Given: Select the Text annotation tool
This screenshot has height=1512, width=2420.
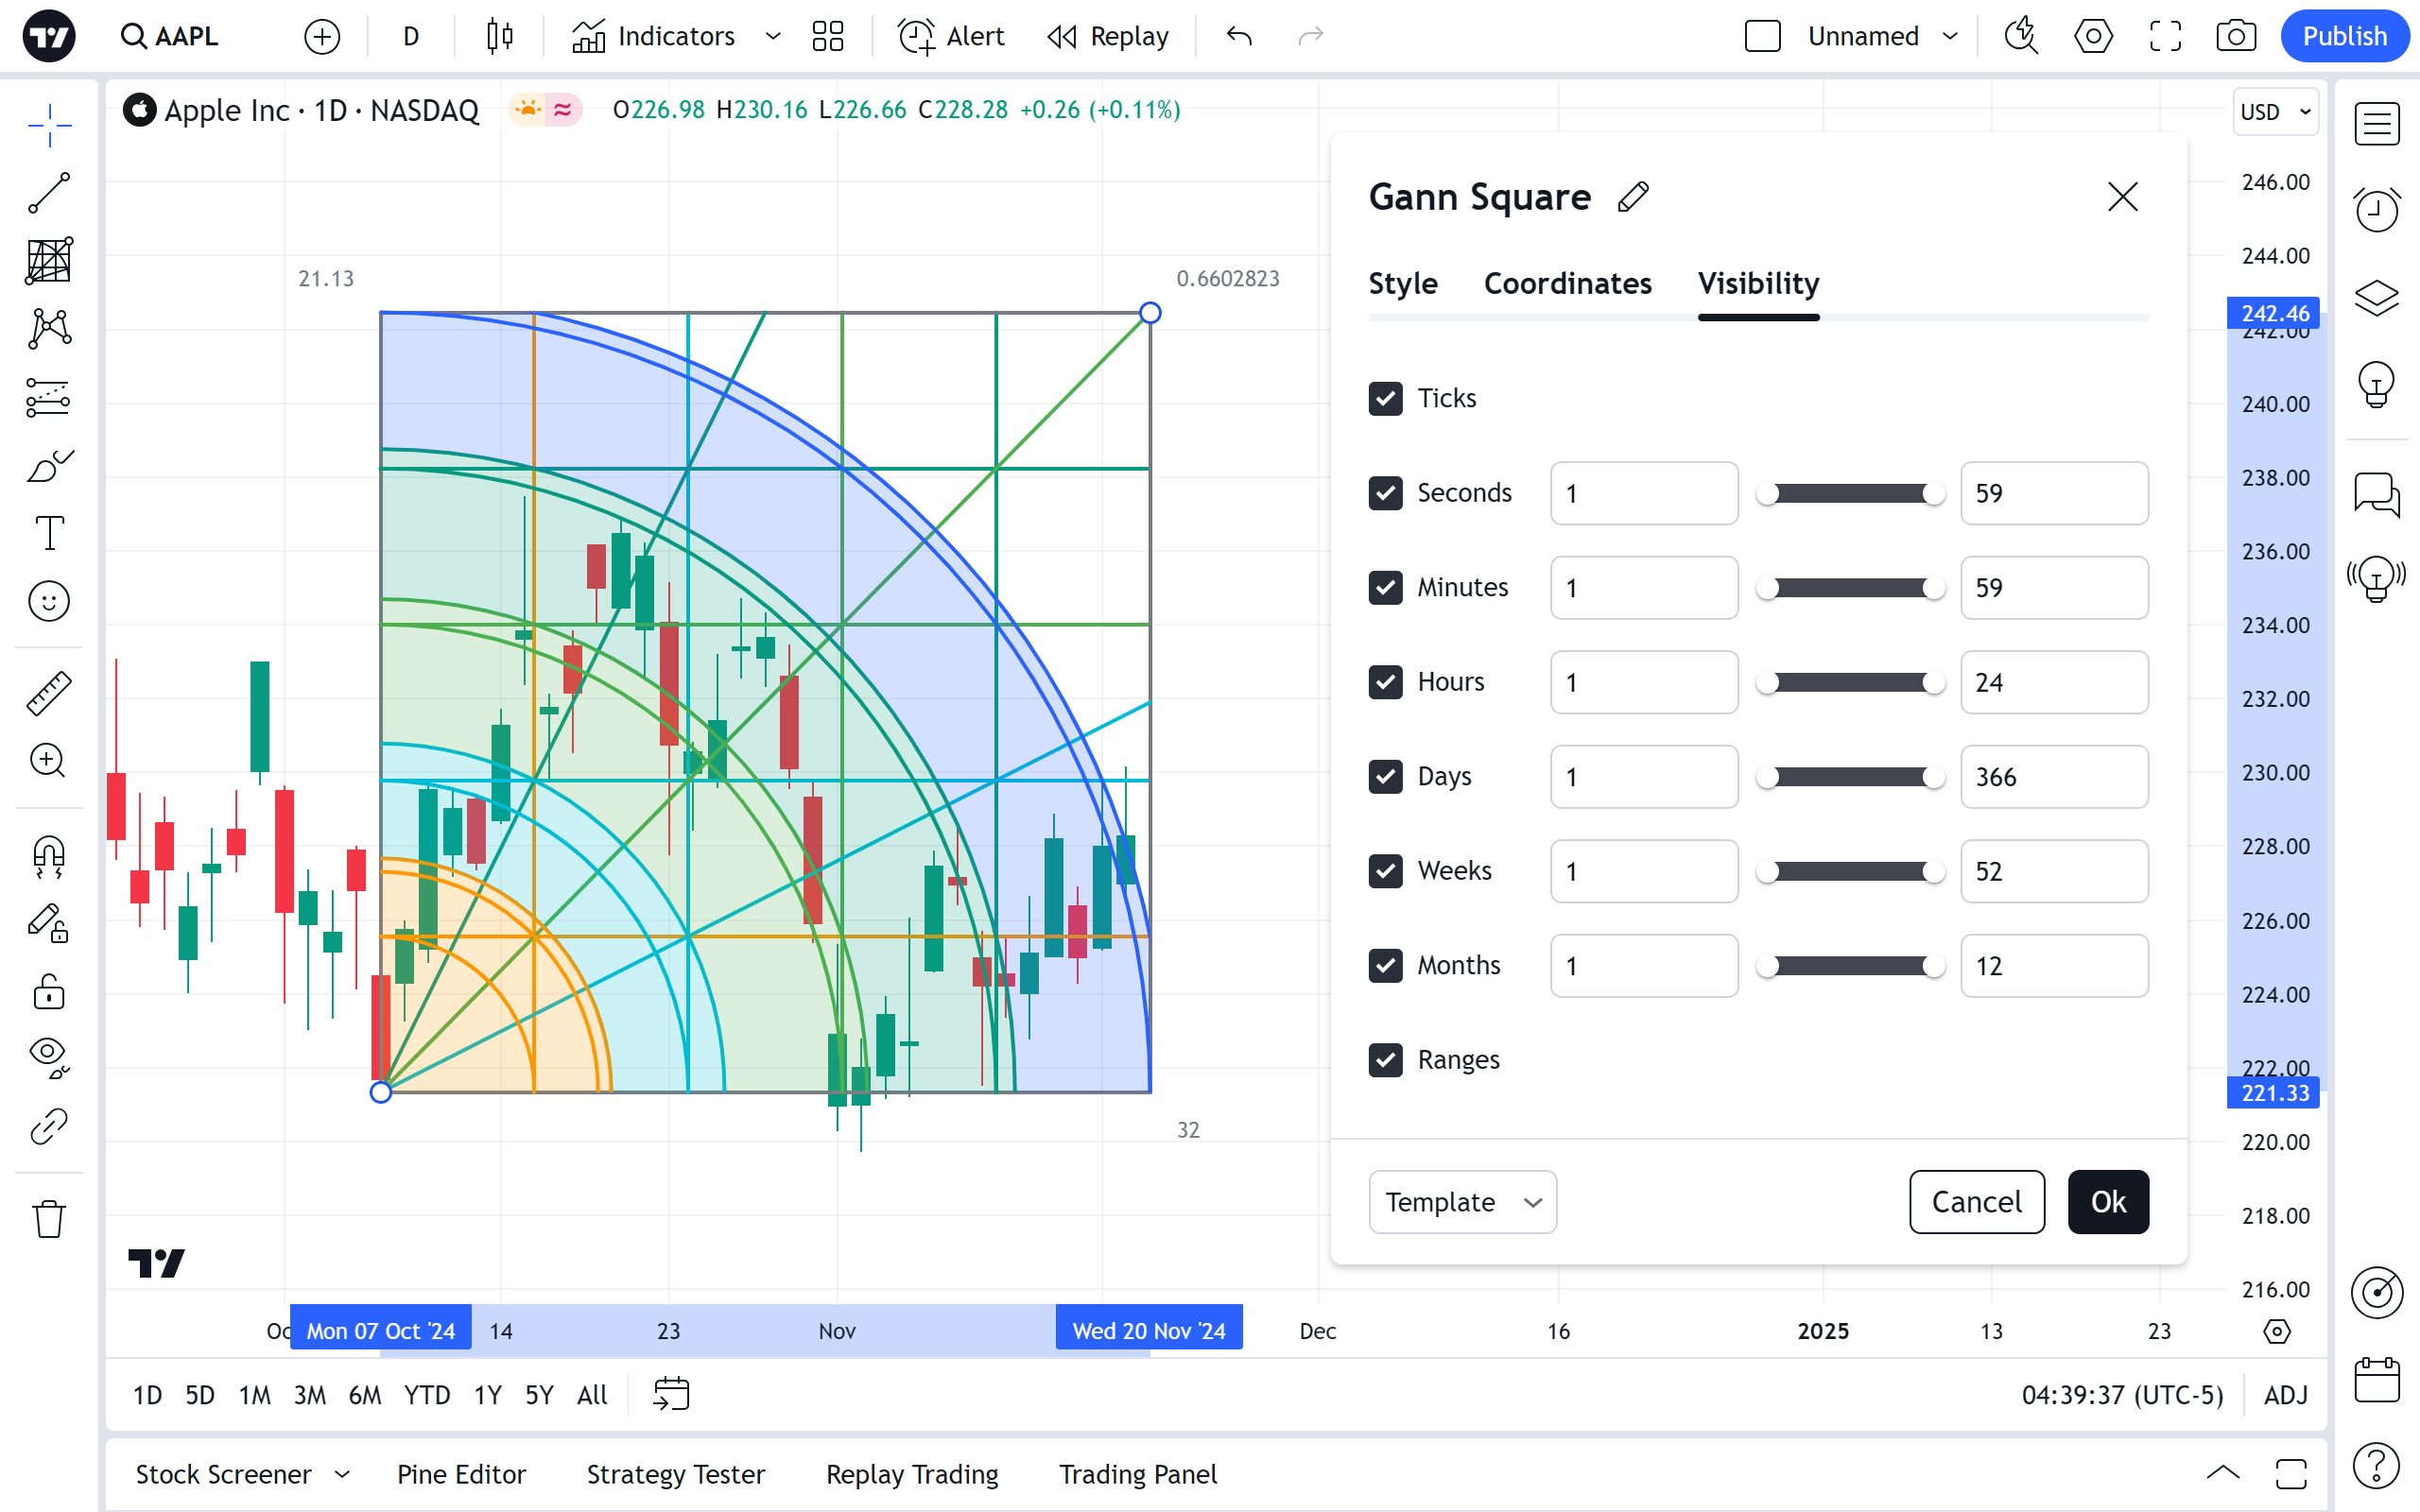Looking at the screenshot, I should point(49,533).
